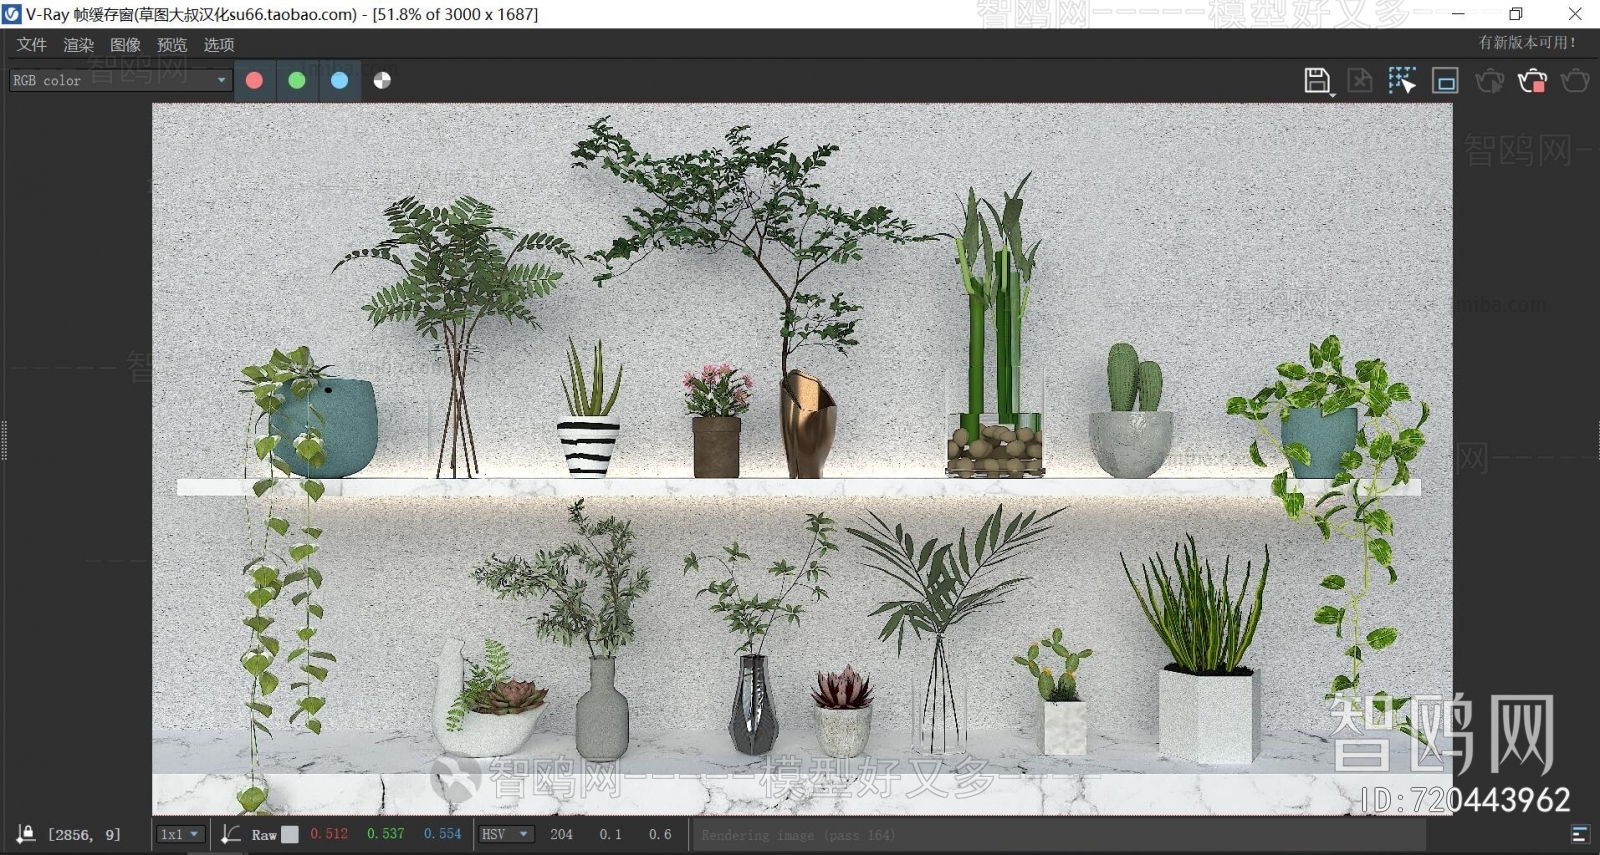The width and height of the screenshot is (1600, 855).
Task: Click the start interactive render teapot
Action: [x=1490, y=81]
